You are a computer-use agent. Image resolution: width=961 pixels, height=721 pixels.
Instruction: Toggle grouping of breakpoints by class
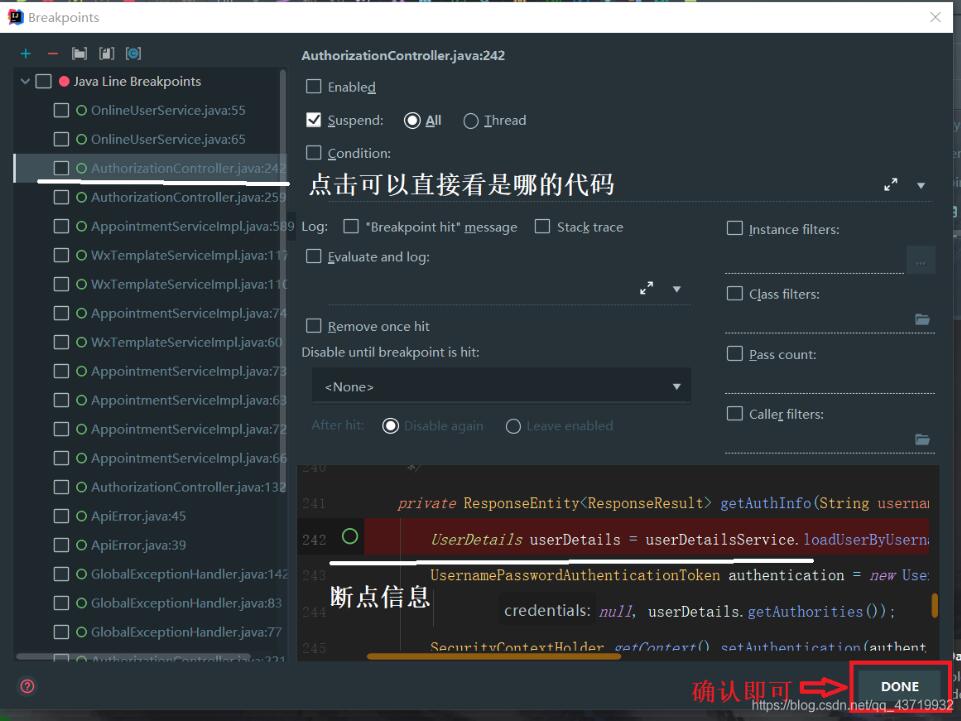(x=106, y=54)
